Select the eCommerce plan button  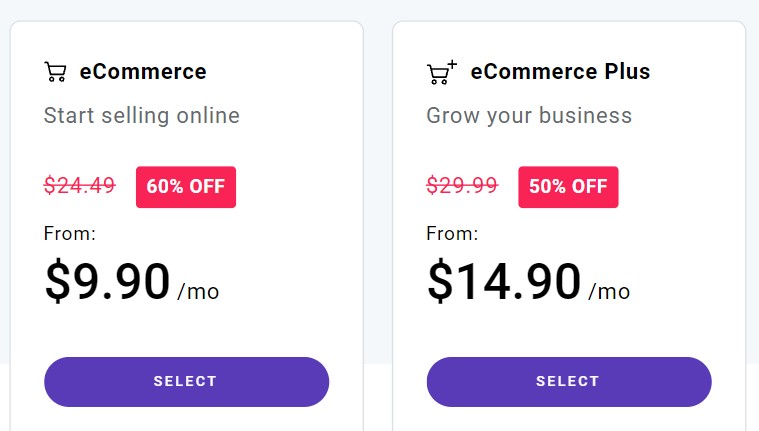(x=186, y=382)
